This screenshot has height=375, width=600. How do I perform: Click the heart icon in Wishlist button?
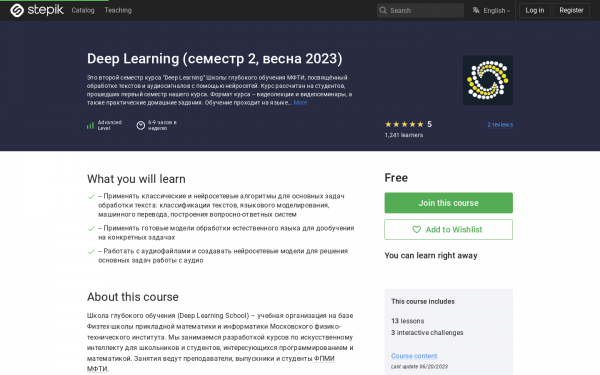(416, 230)
